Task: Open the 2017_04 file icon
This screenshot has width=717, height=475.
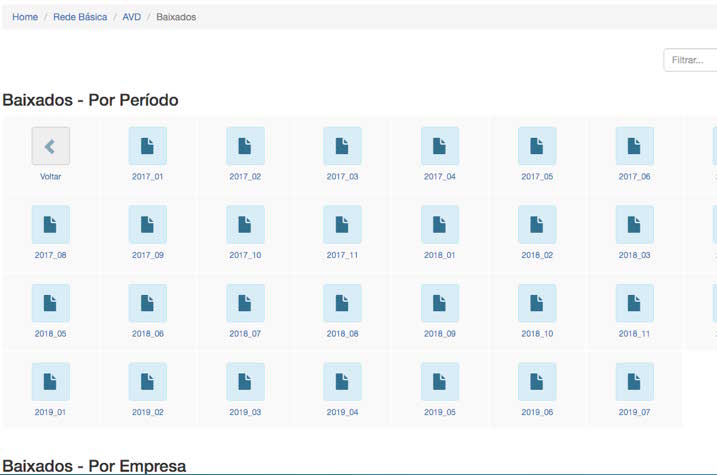Action: click(x=439, y=146)
